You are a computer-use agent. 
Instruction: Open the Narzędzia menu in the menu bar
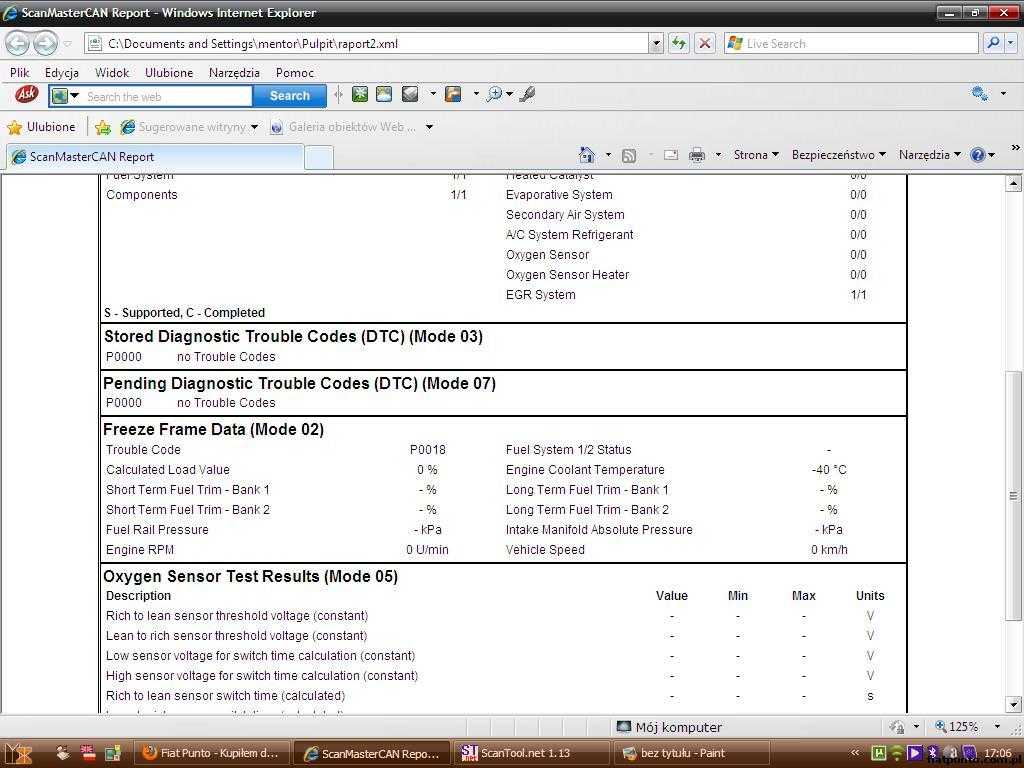pos(234,72)
